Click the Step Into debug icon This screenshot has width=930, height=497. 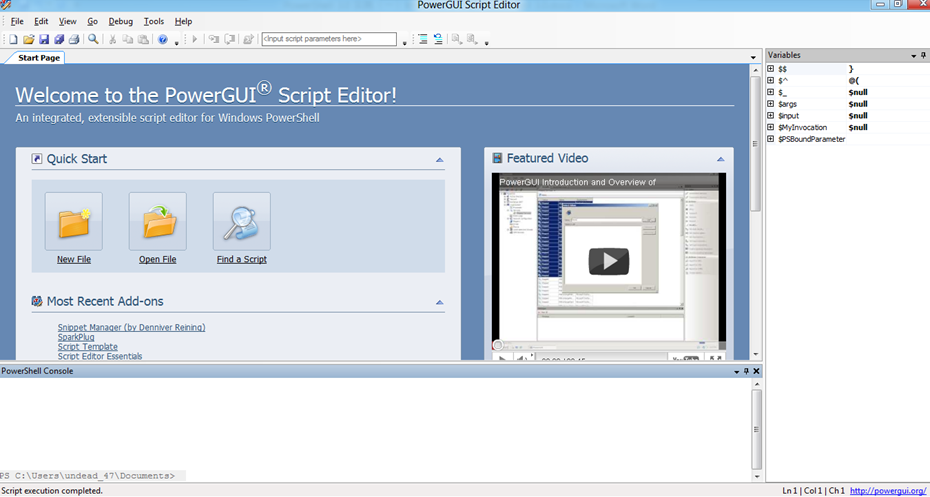(214, 39)
